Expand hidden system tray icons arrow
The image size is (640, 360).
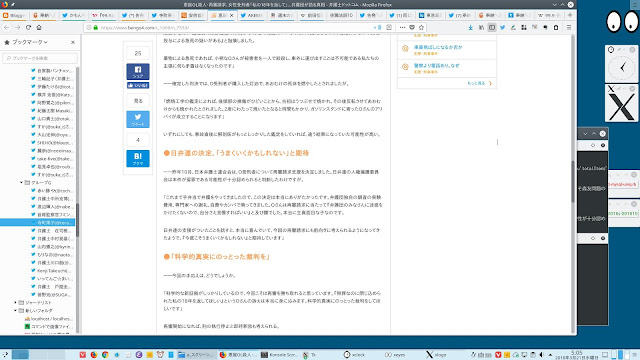pyautogui.click(x=550, y=355)
